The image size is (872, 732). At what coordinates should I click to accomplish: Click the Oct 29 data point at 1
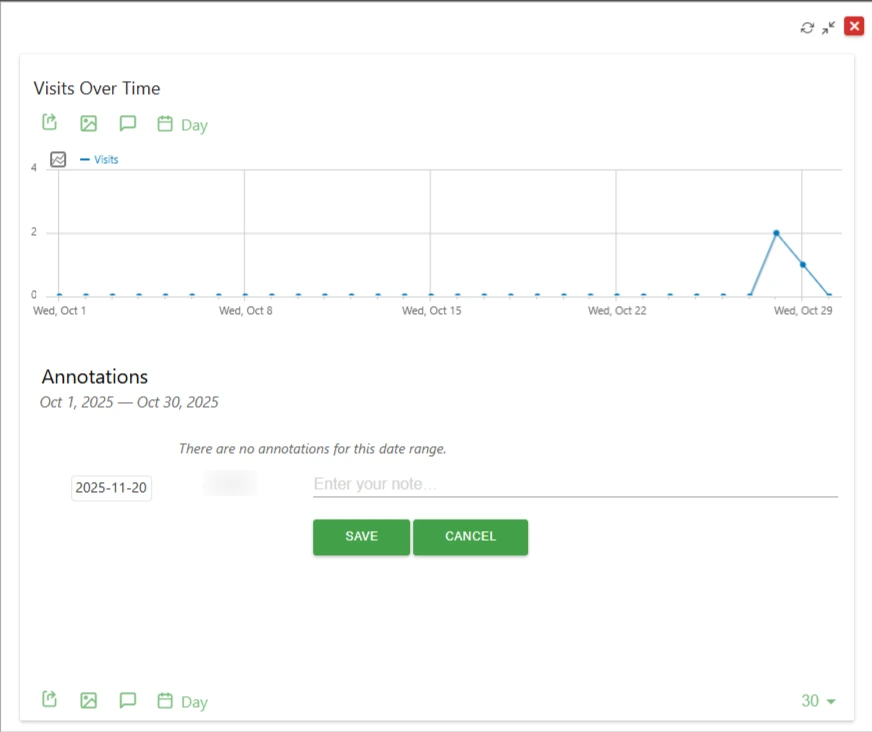click(x=802, y=265)
